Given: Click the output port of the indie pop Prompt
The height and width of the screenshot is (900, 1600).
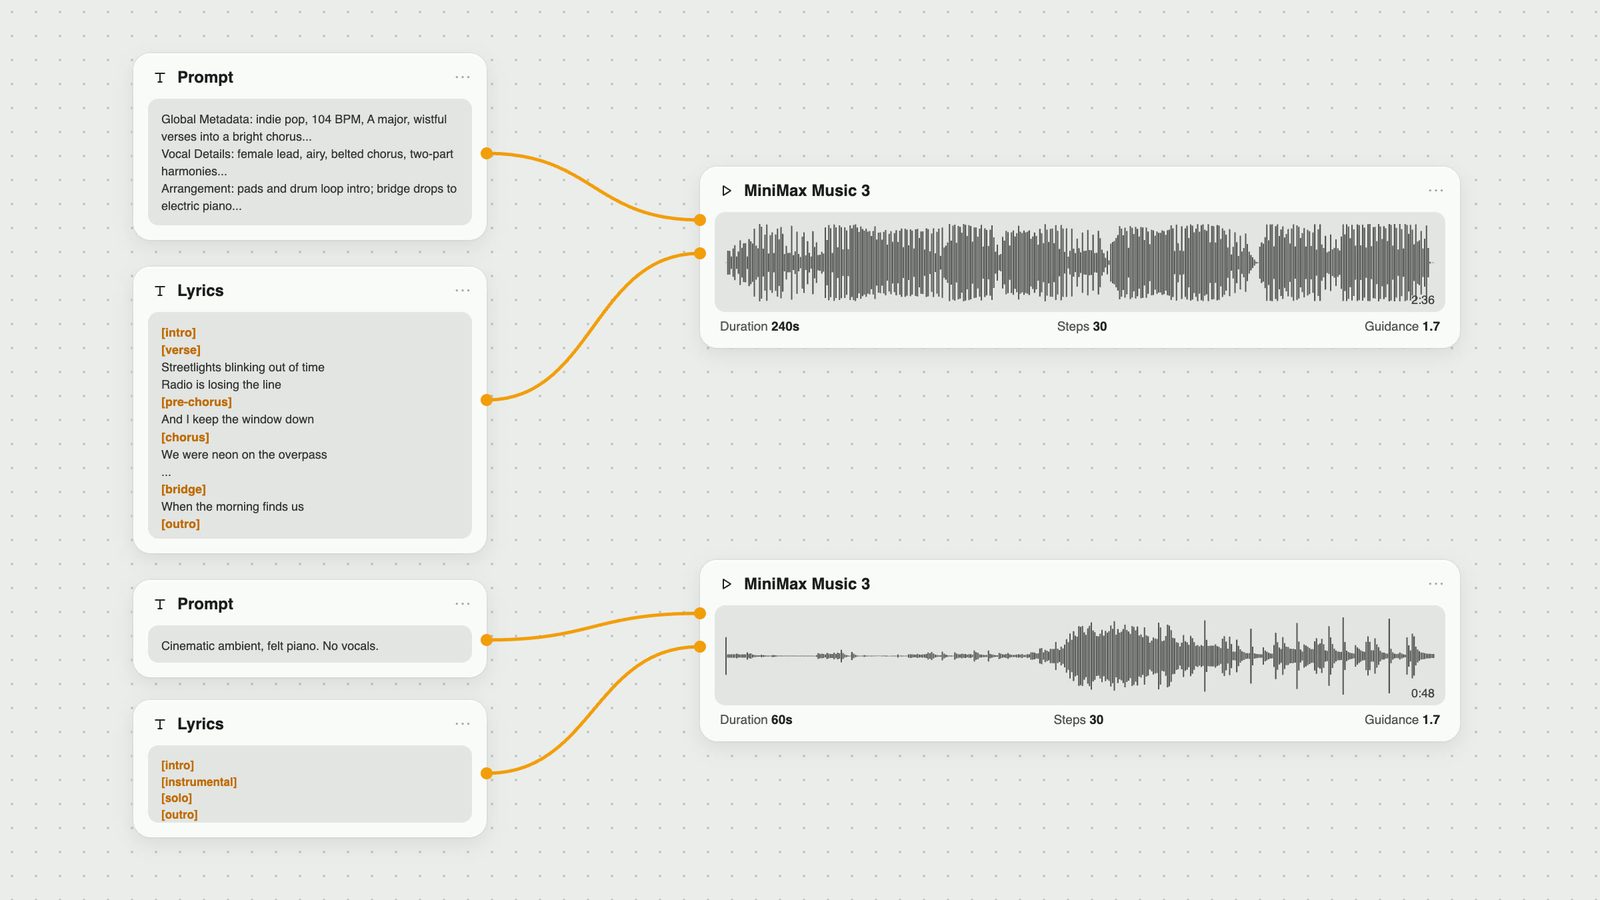Looking at the screenshot, I should [x=487, y=153].
